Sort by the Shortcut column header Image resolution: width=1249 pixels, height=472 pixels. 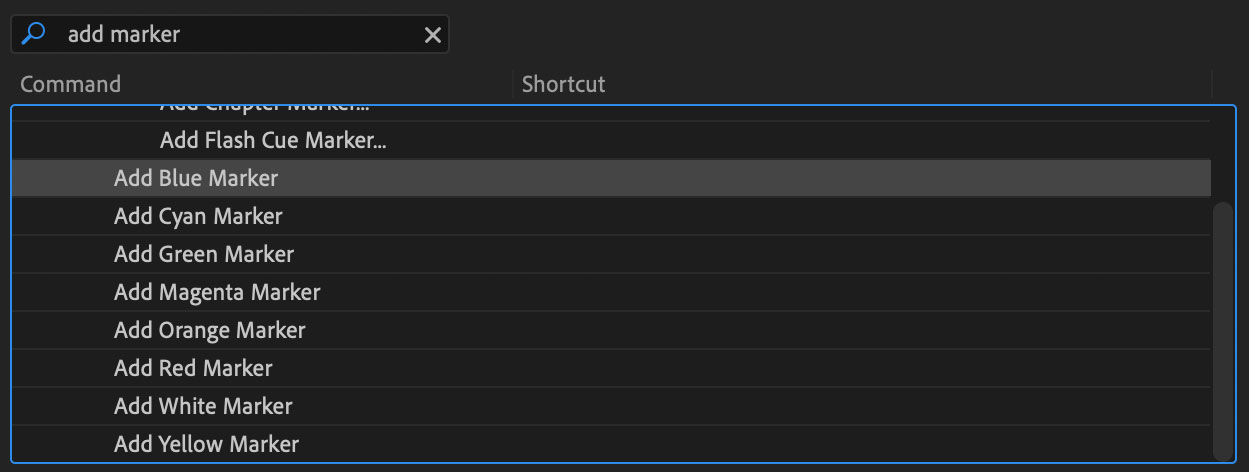click(563, 84)
